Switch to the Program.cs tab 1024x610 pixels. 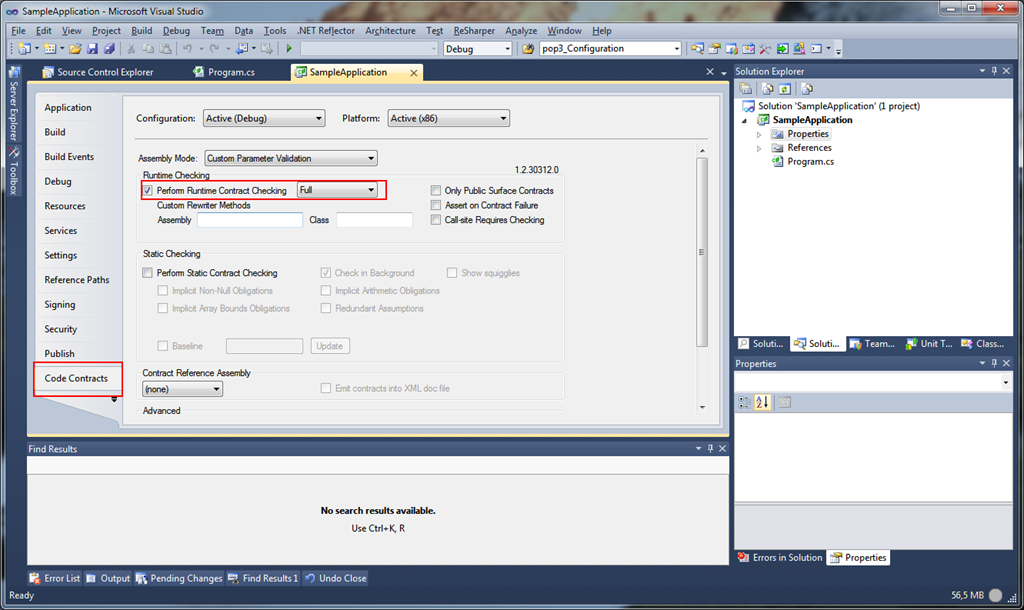click(224, 72)
